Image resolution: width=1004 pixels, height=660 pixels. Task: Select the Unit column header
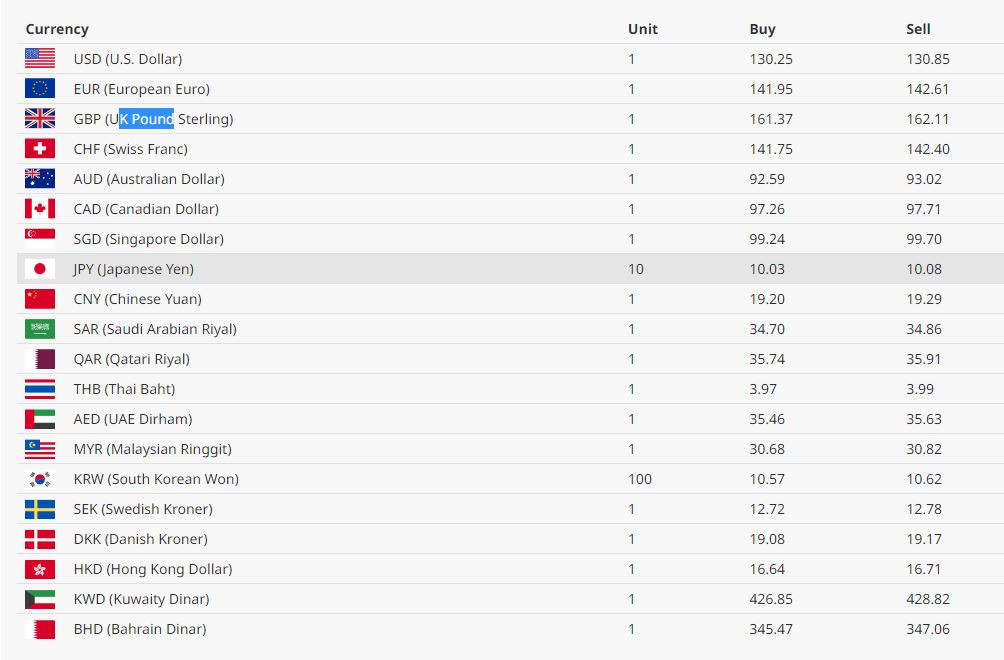click(x=643, y=29)
